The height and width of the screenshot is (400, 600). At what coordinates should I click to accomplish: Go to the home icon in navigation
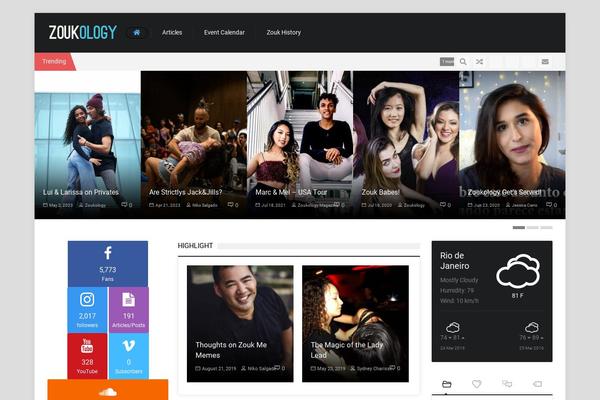[137, 33]
